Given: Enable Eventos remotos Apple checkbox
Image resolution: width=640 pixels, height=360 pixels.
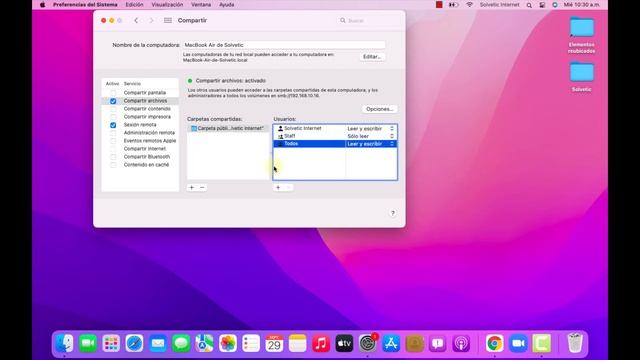Looking at the screenshot, I should coord(113,141).
